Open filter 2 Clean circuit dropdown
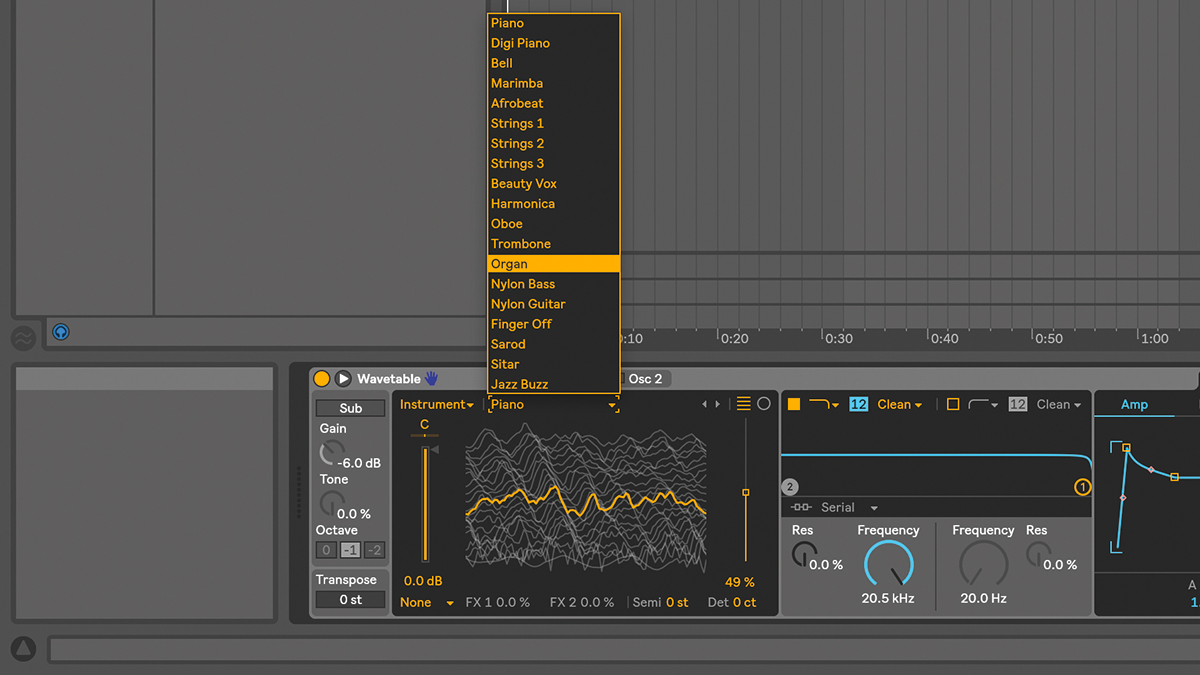1200x675 pixels. (x=1059, y=404)
